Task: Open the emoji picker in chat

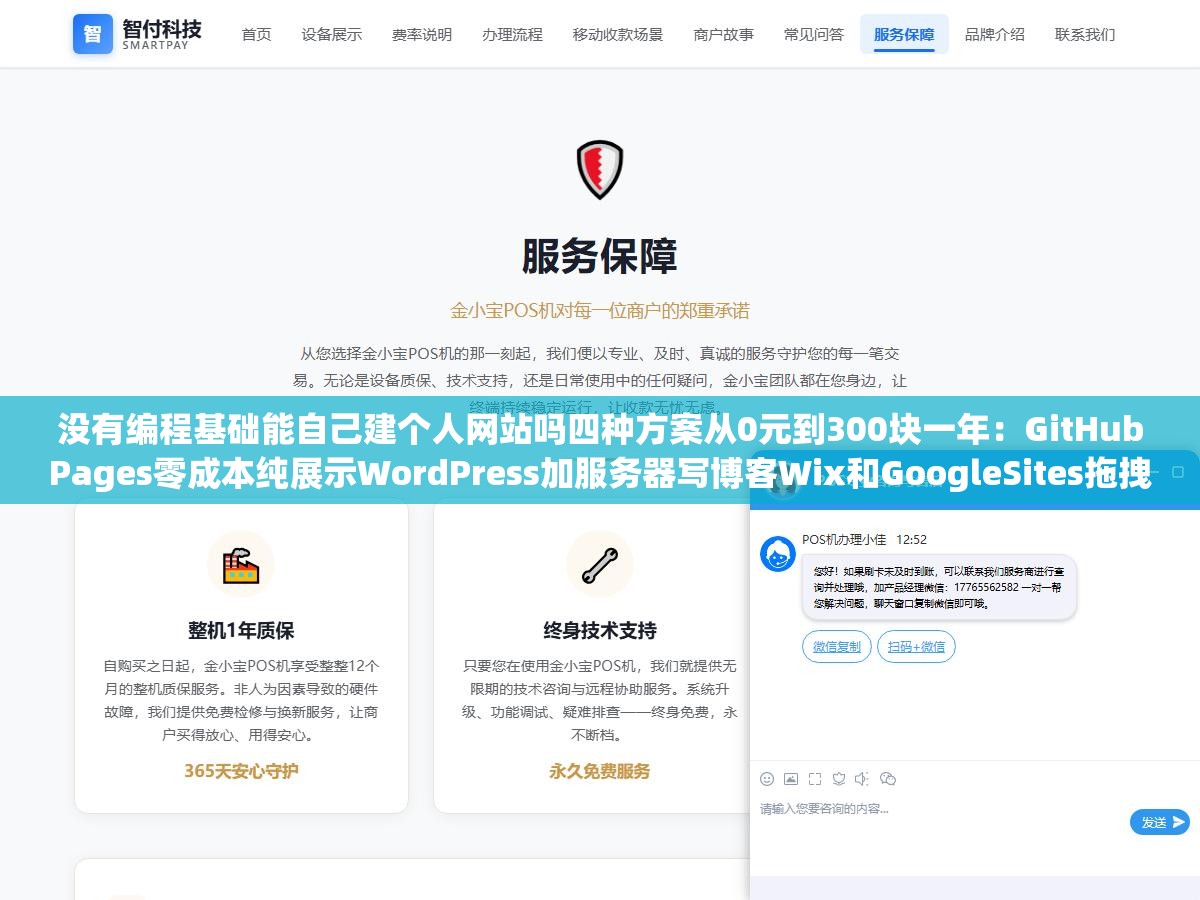Action: click(x=767, y=779)
